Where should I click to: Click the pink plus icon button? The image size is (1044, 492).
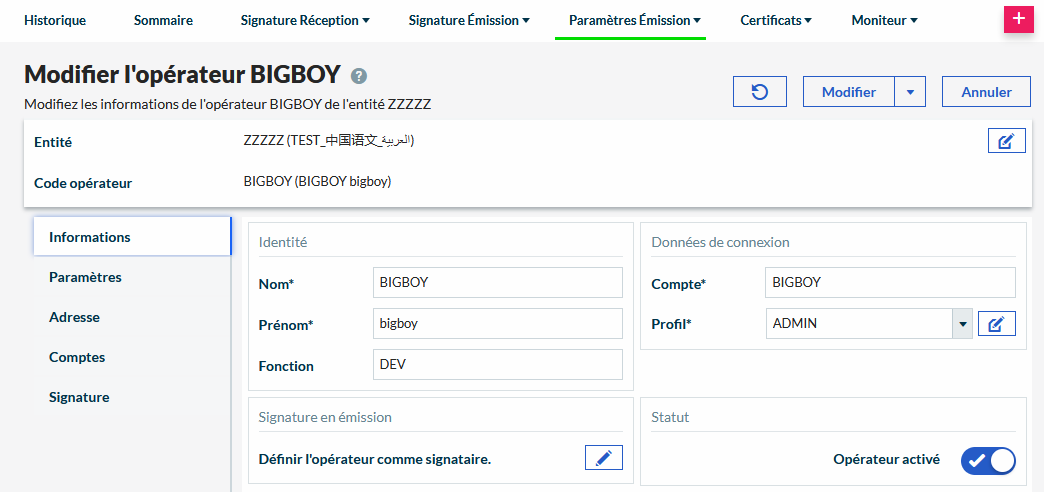pos(1018,20)
